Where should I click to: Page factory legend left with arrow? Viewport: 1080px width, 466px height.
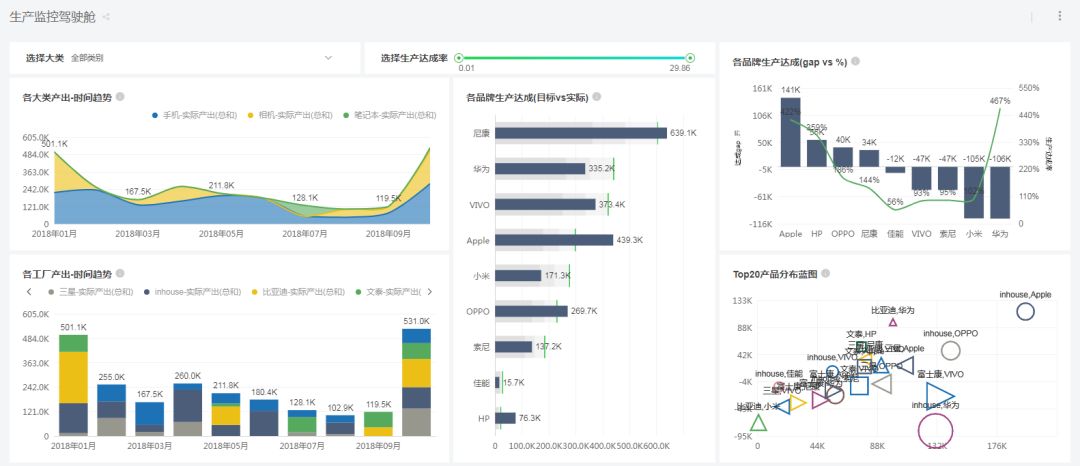pyautogui.click(x=29, y=292)
